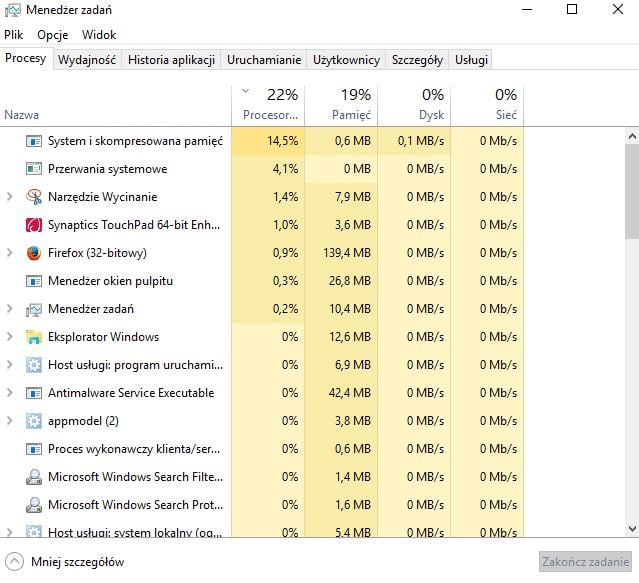Expand the Eksplorator Windows process group

pos(10,337)
